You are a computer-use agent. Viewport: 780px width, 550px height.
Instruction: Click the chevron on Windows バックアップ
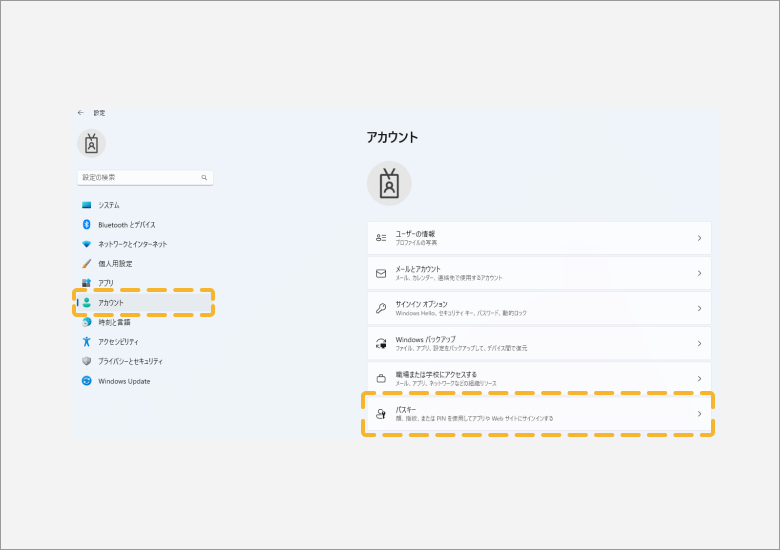pyautogui.click(x=699, y=344)
